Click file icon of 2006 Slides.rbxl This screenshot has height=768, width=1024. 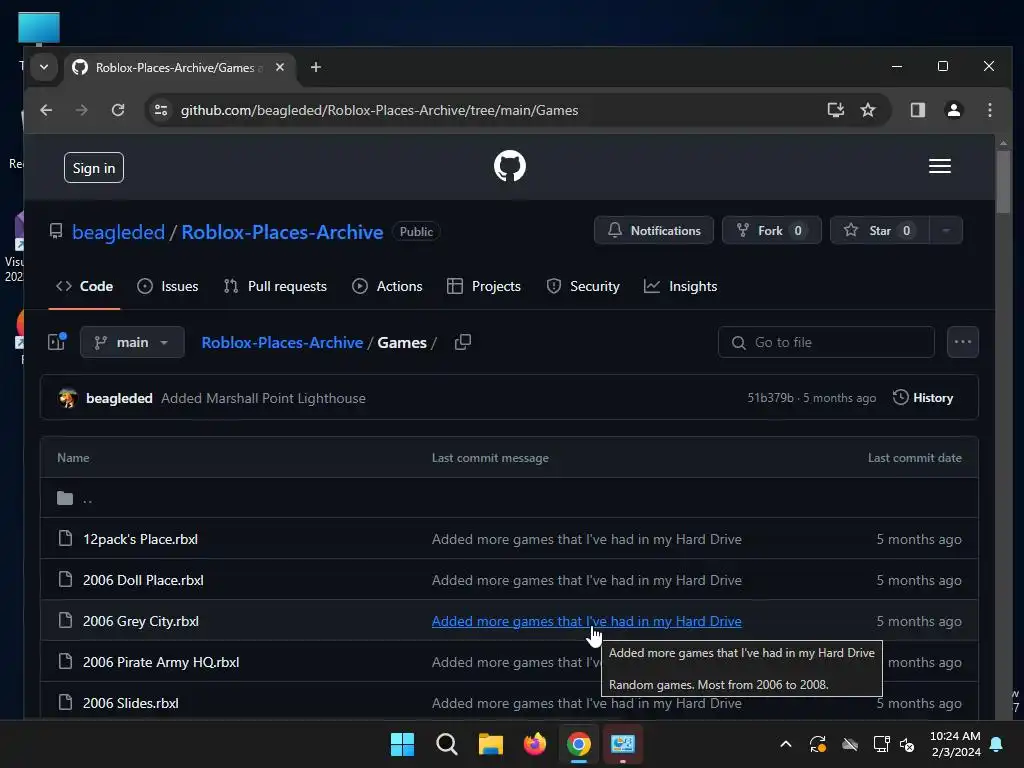pos(65,703)
